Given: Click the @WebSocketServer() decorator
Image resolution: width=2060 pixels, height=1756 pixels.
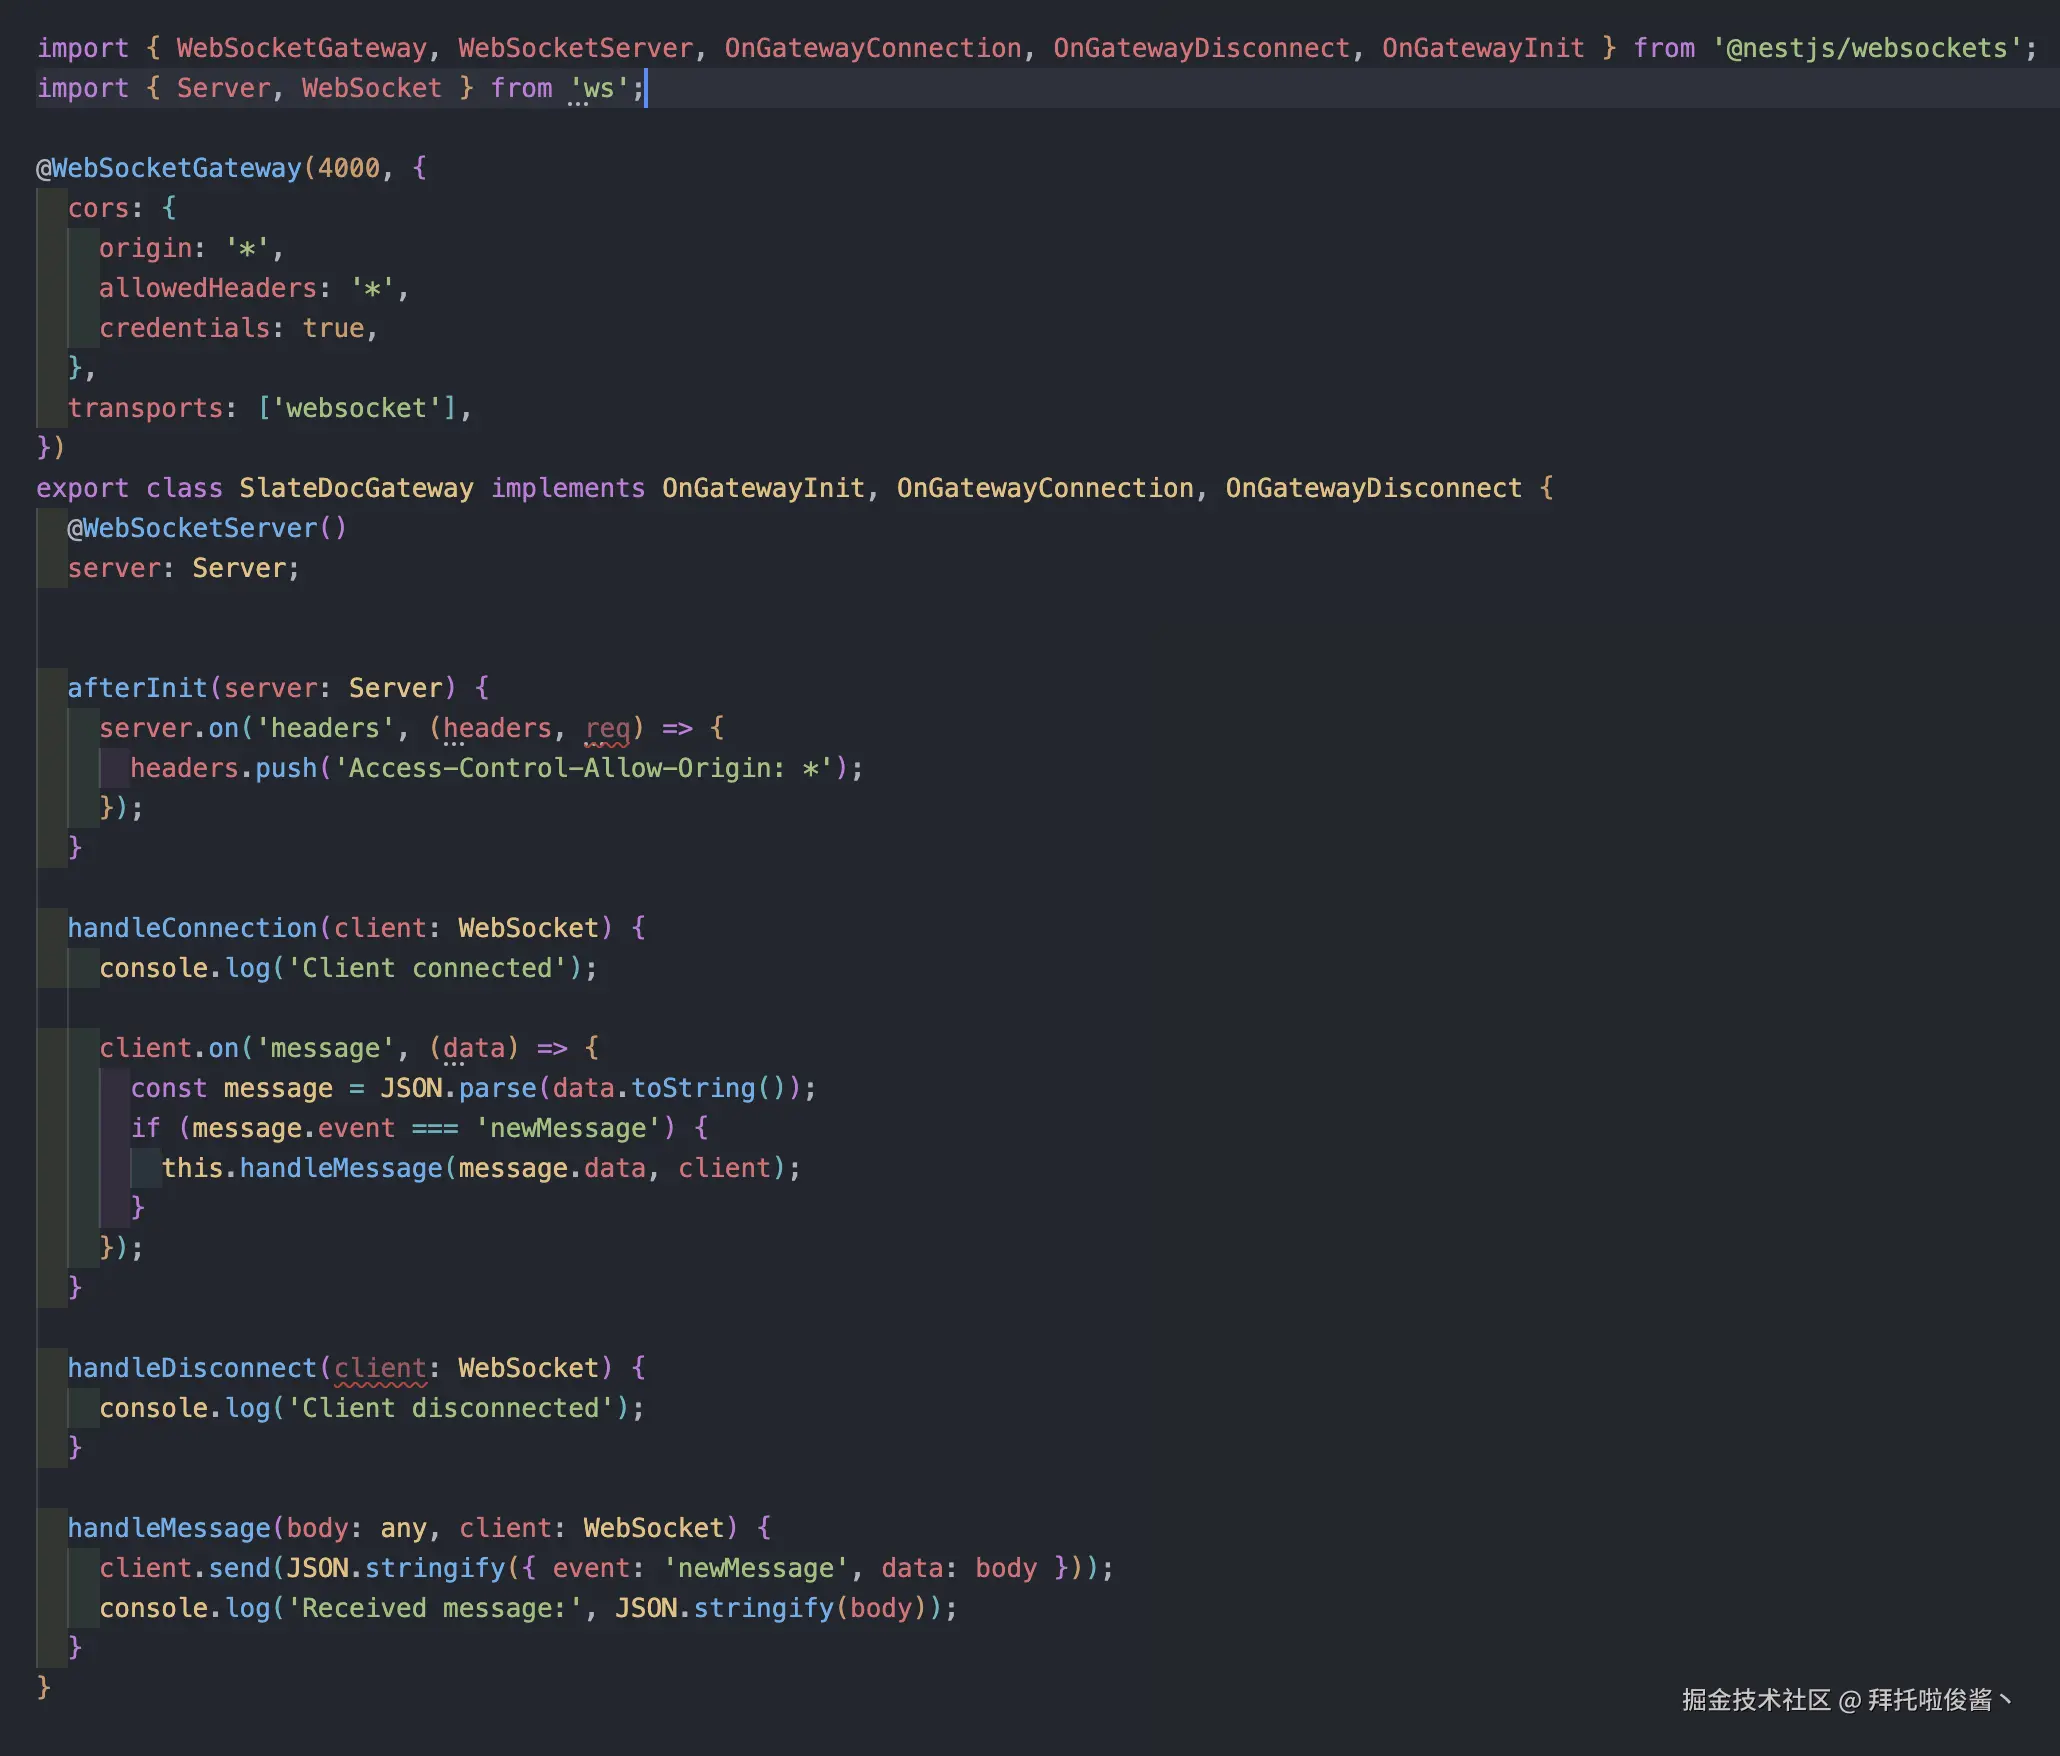Looking at the screenshot, I should [206, 528].
